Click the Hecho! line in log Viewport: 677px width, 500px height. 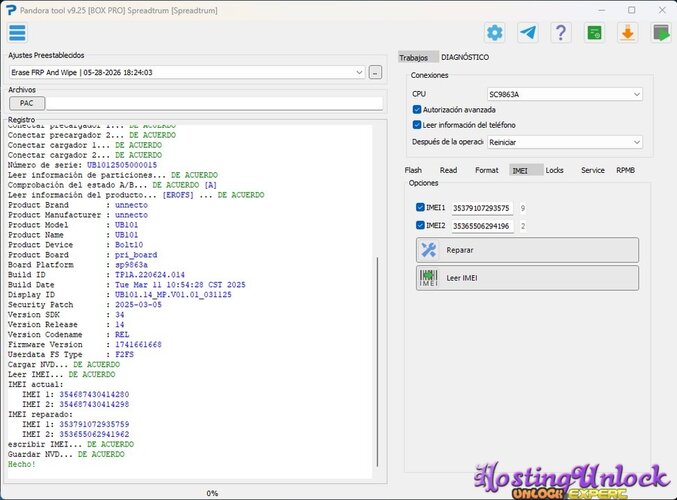(22, 464)
